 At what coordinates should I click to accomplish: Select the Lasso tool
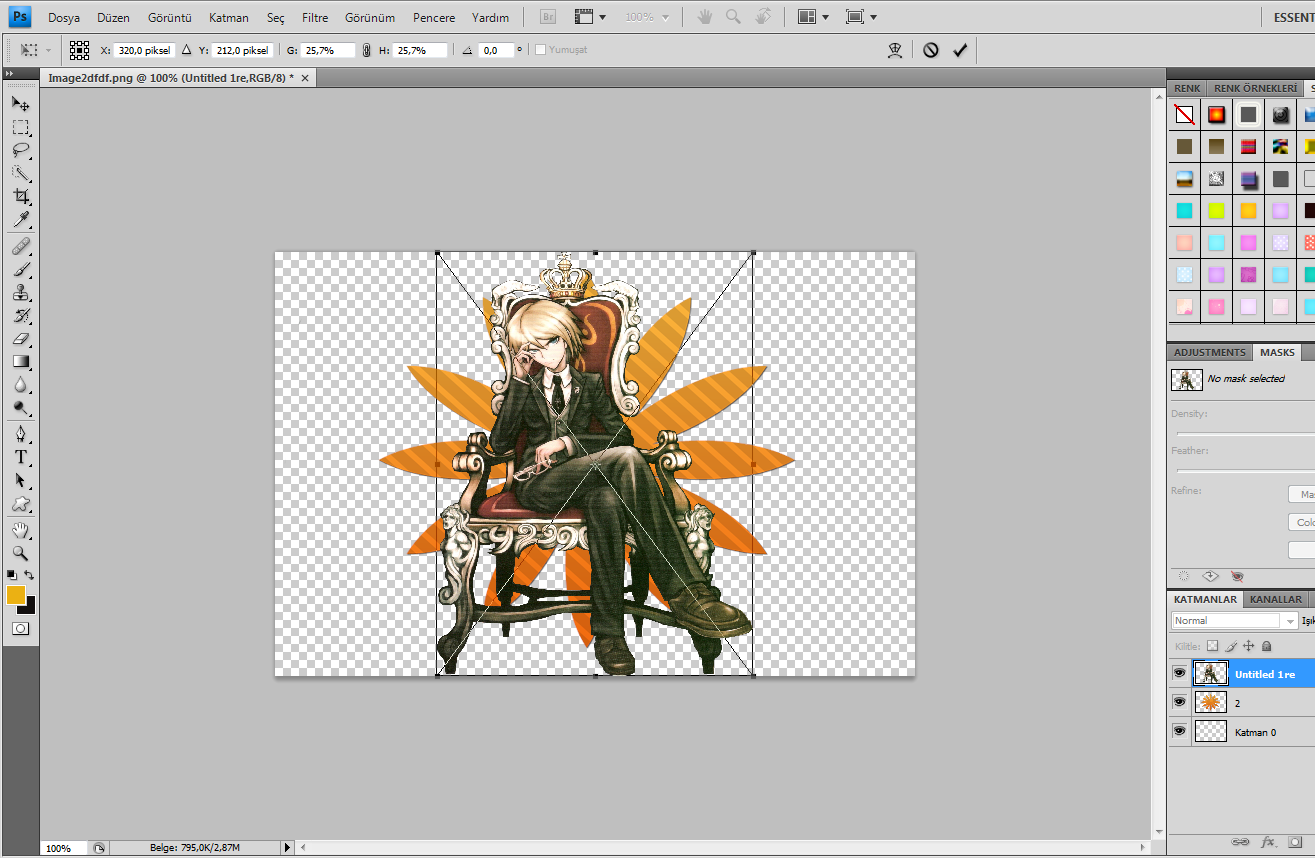click(21, 151)
